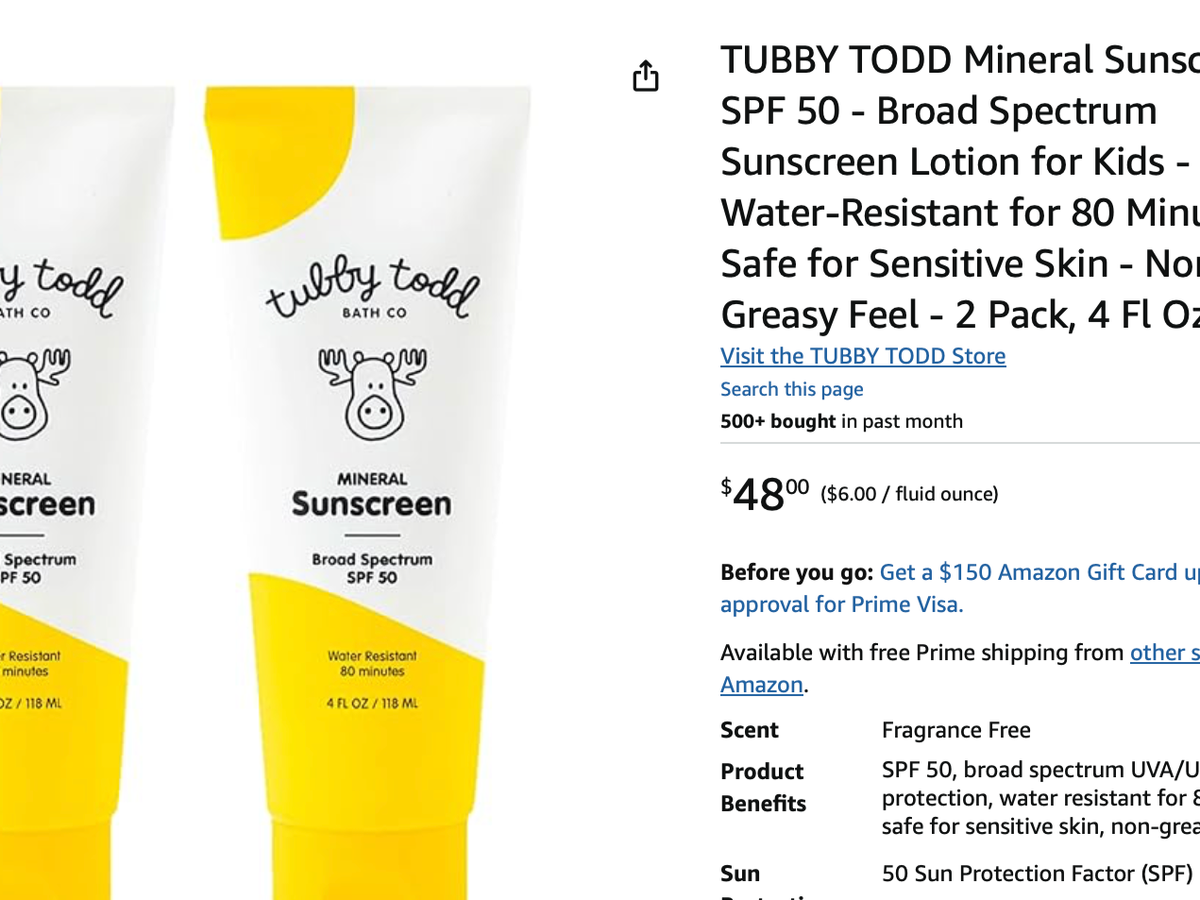The width and height of the screenshot is (1200, 900).
Task: Open the 'Search this page' link
Action: [792, 389]
